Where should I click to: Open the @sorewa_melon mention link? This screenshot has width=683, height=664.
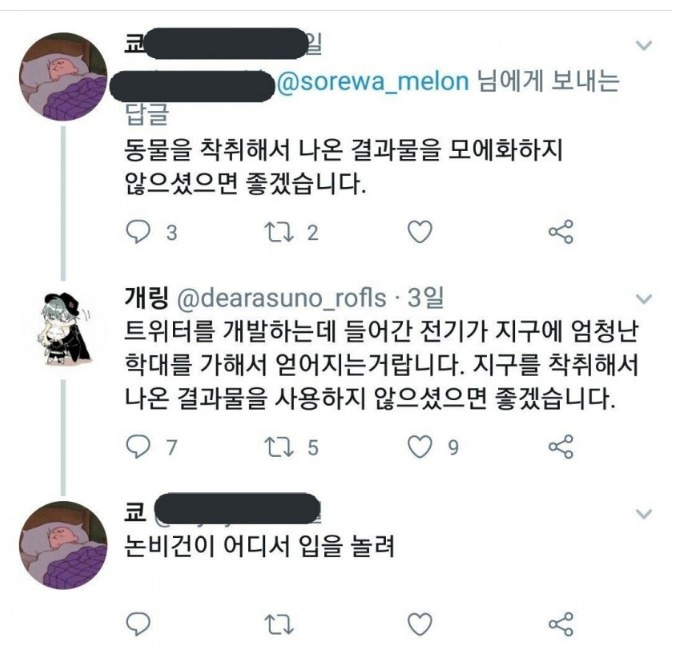pos(372,83)
